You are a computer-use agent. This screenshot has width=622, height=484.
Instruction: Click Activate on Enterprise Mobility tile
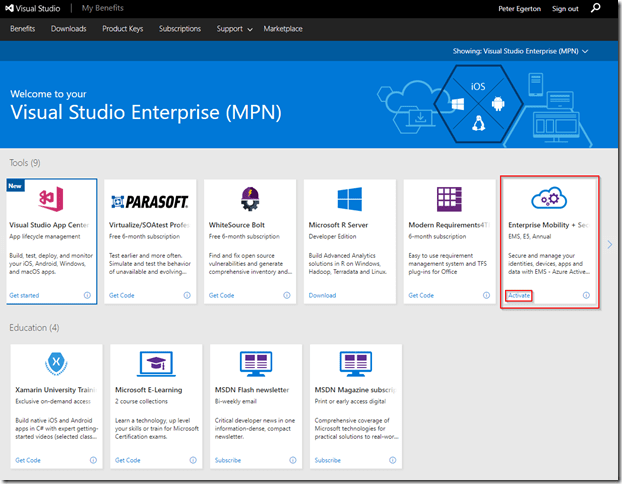(519, 295)
